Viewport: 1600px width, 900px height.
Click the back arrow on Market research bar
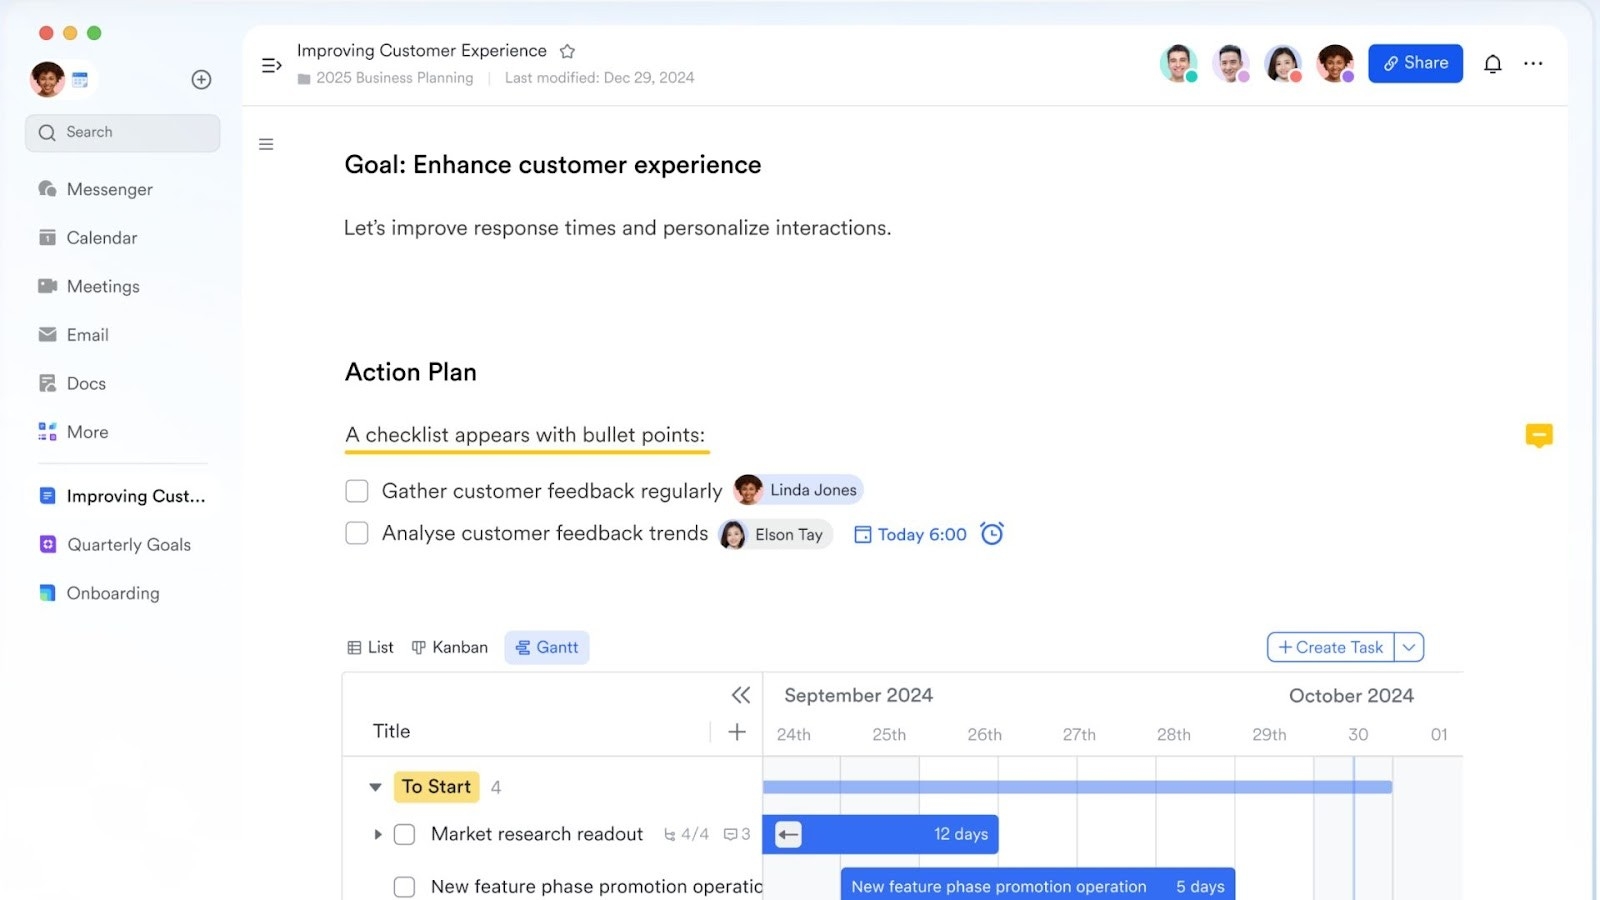point(788,834)
